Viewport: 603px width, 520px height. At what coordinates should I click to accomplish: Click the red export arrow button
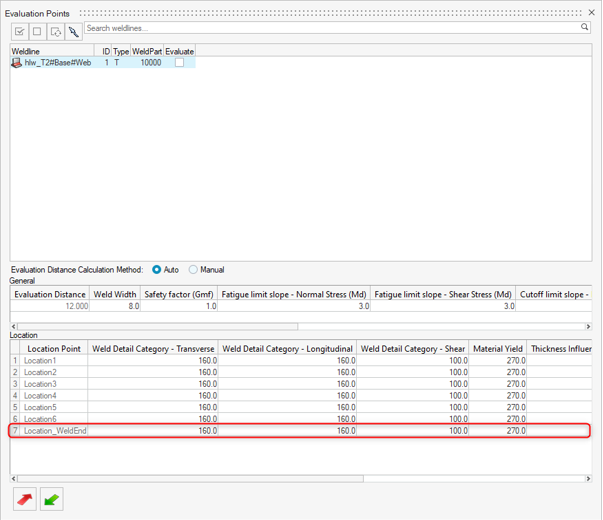(24, 499)
